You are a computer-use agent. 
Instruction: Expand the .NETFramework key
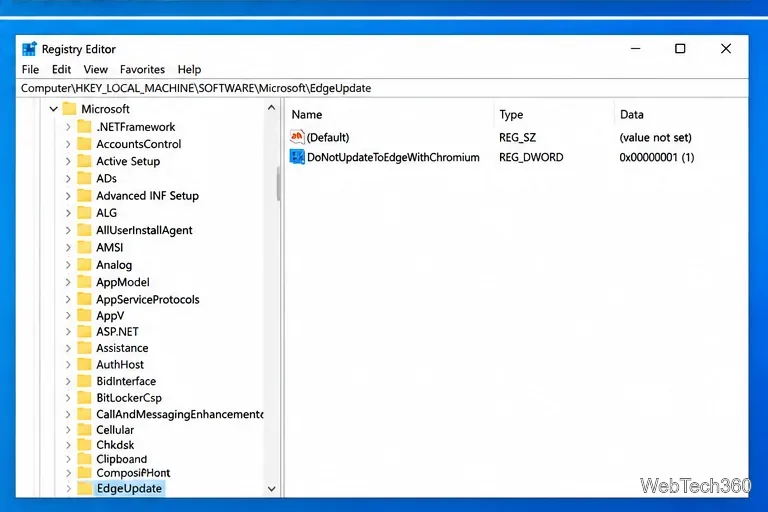click(x=68, y=127)
